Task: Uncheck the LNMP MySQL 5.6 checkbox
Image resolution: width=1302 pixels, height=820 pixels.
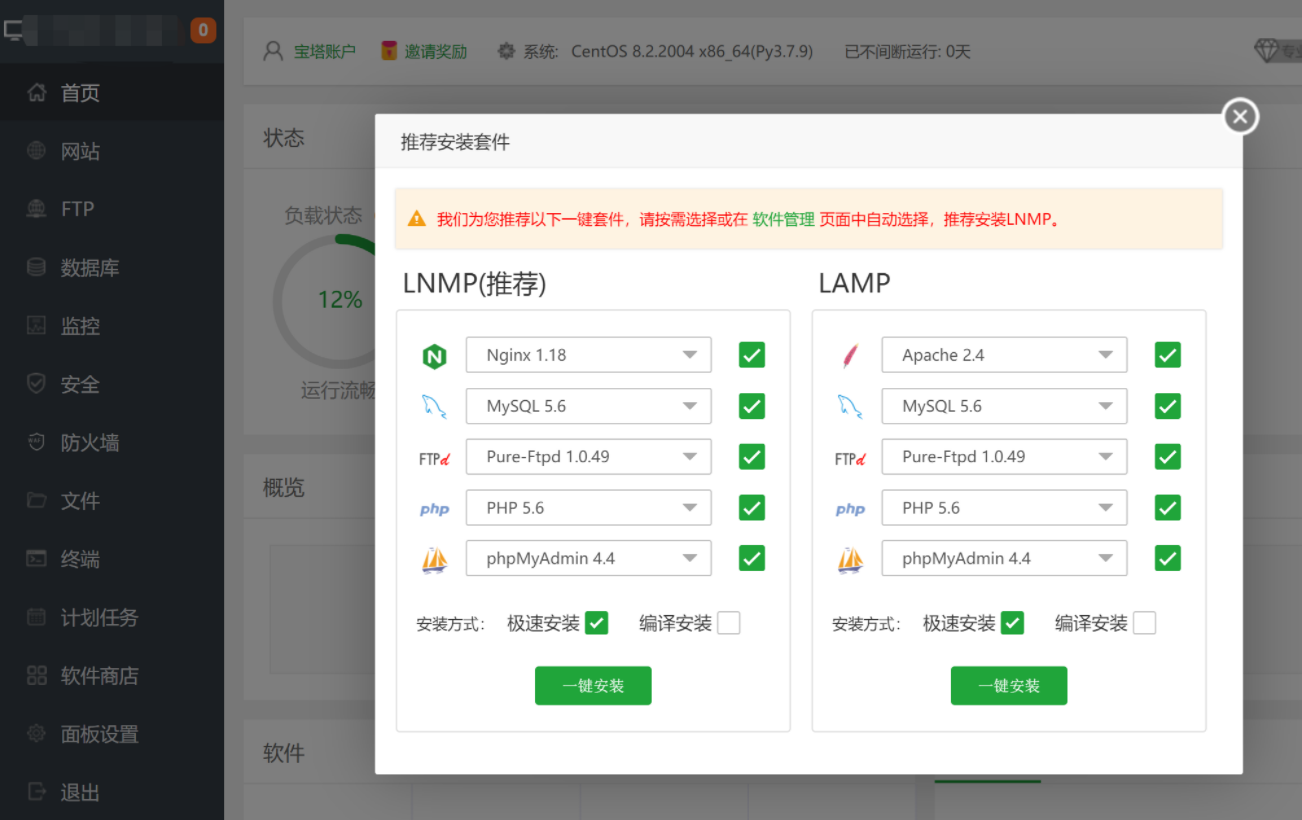Action: [752, 406]
